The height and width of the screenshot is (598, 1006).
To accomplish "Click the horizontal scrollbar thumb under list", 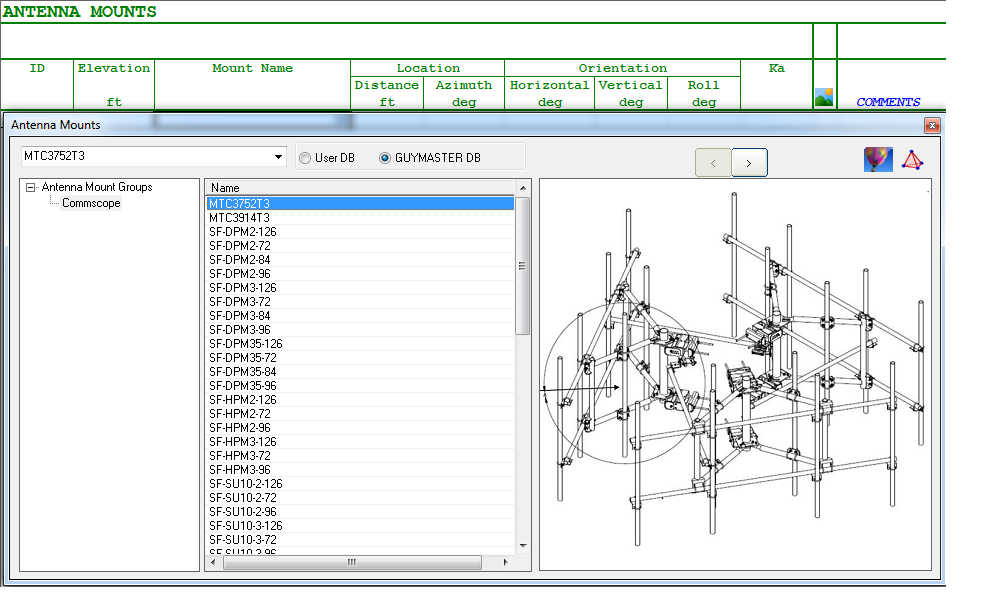I will point(352,563).
